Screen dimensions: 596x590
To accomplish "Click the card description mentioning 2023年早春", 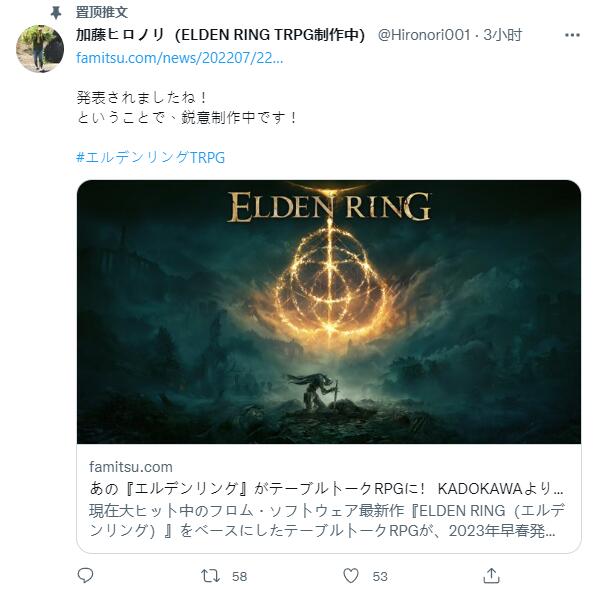I will (x=327, y=520).
